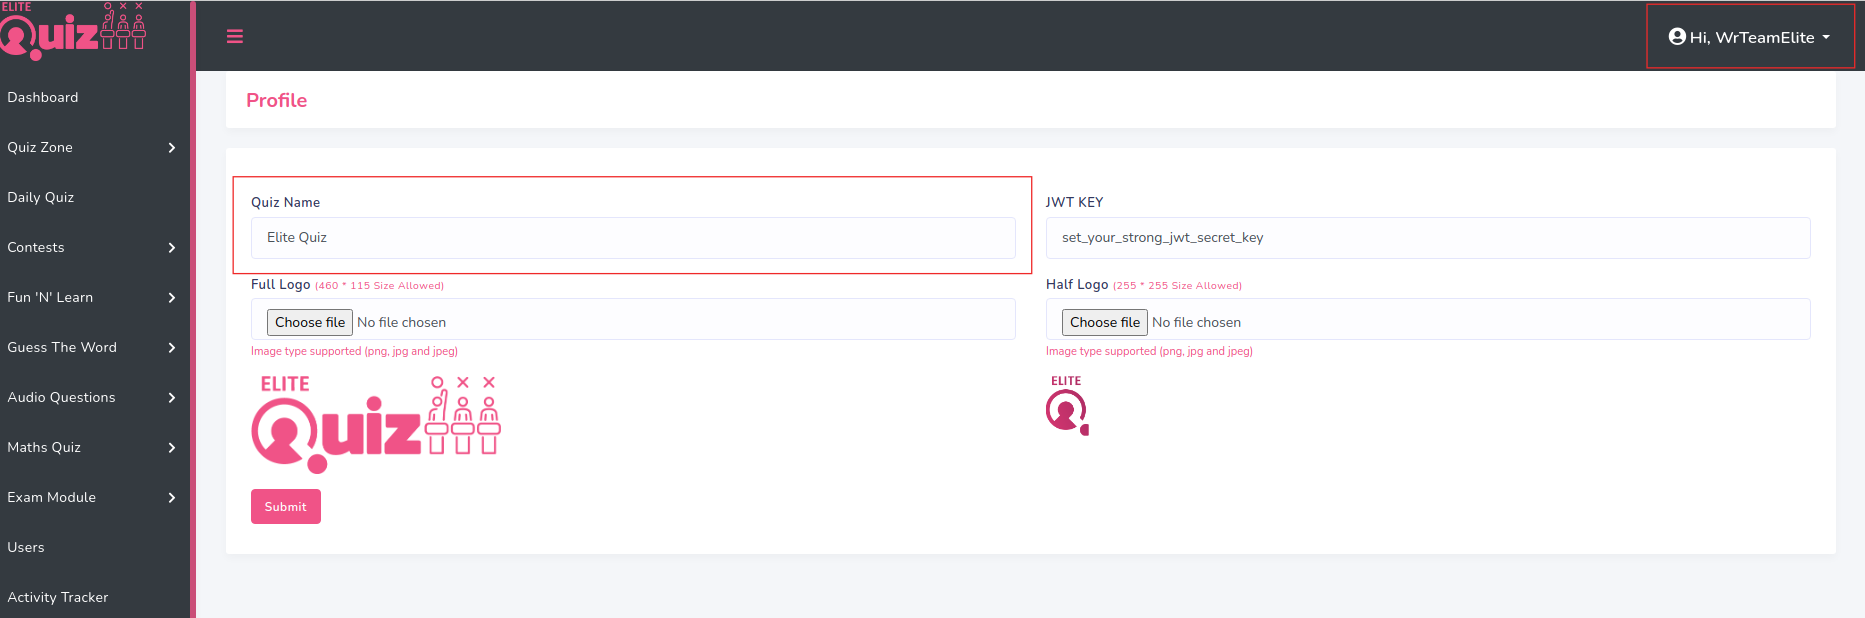Open the Dashboard page
This screenshot has width=1865, height=618.
tap(43, 98)
